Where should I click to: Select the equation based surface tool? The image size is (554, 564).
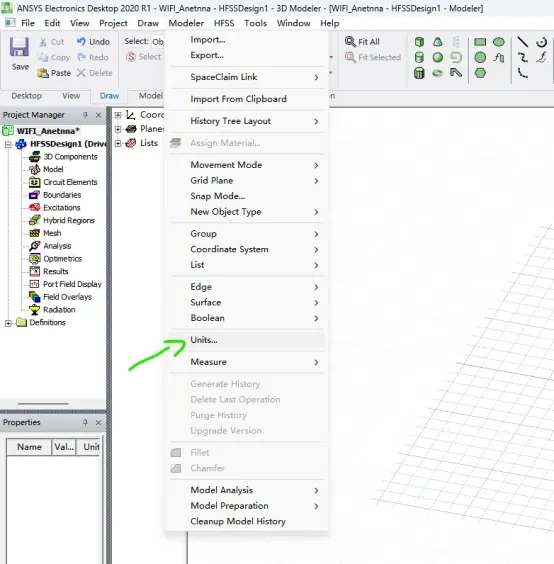[x=499, y=57]
